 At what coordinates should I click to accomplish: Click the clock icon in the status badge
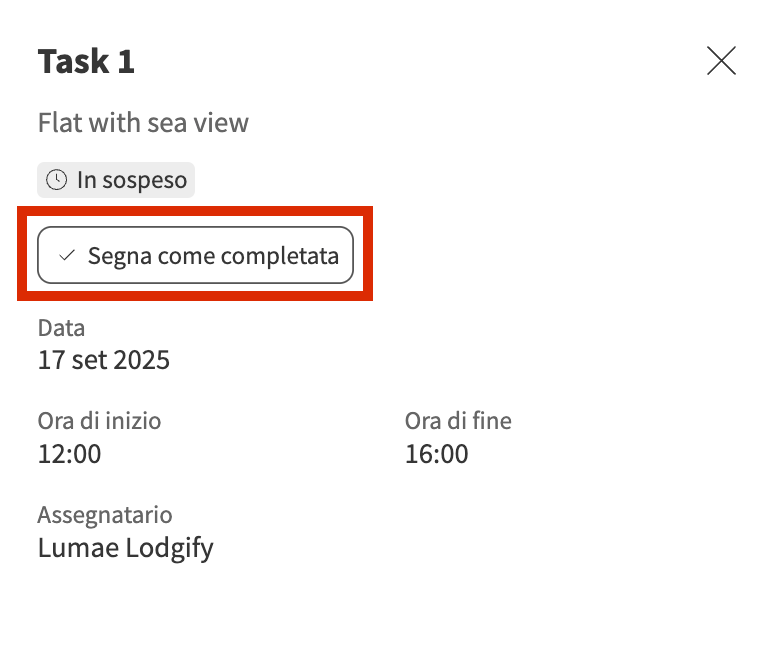(x=57, y=181)
